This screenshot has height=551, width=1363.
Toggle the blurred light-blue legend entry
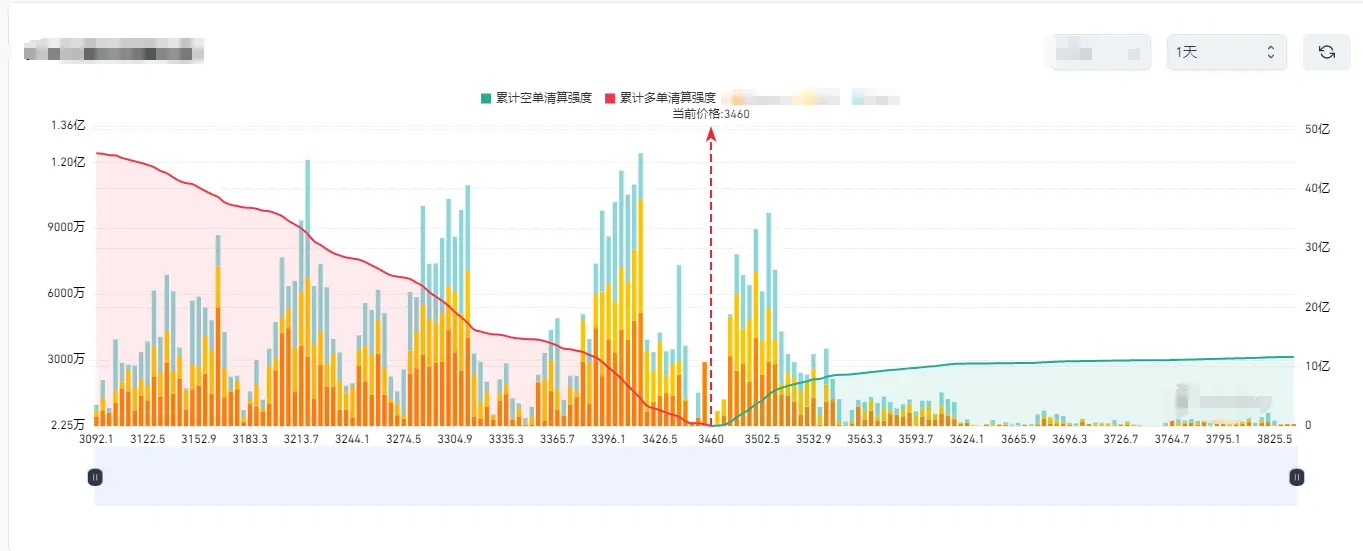click(875, 98)
